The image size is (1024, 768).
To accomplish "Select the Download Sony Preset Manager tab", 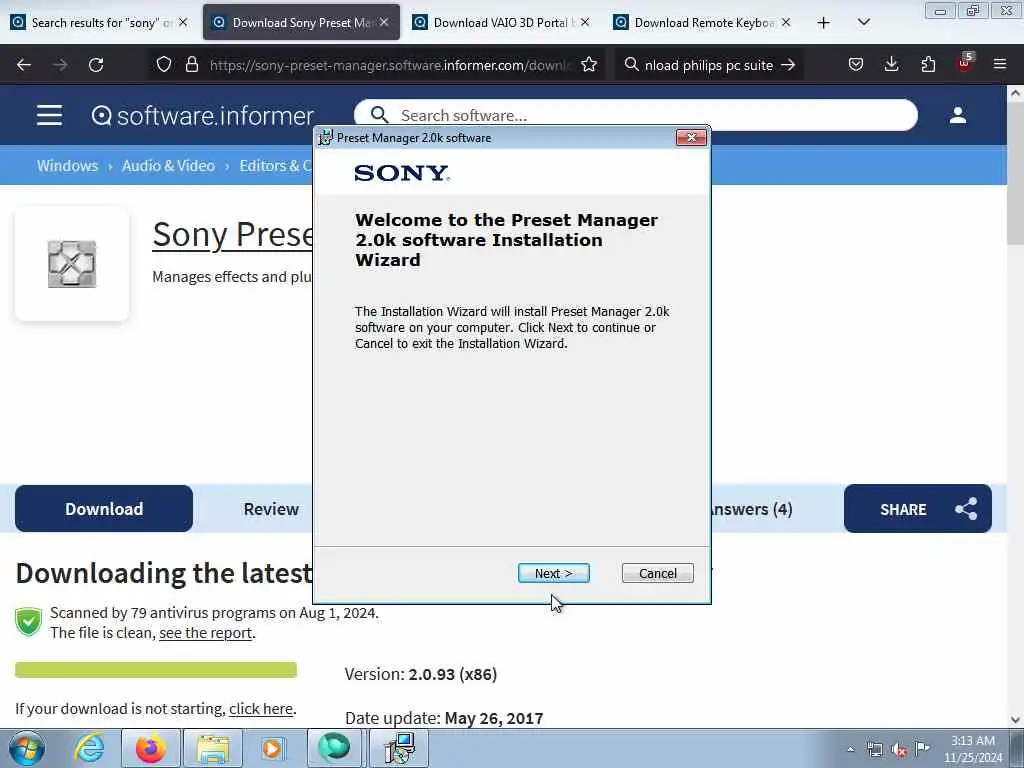I will pyautogui.click(x=301, y=23).
